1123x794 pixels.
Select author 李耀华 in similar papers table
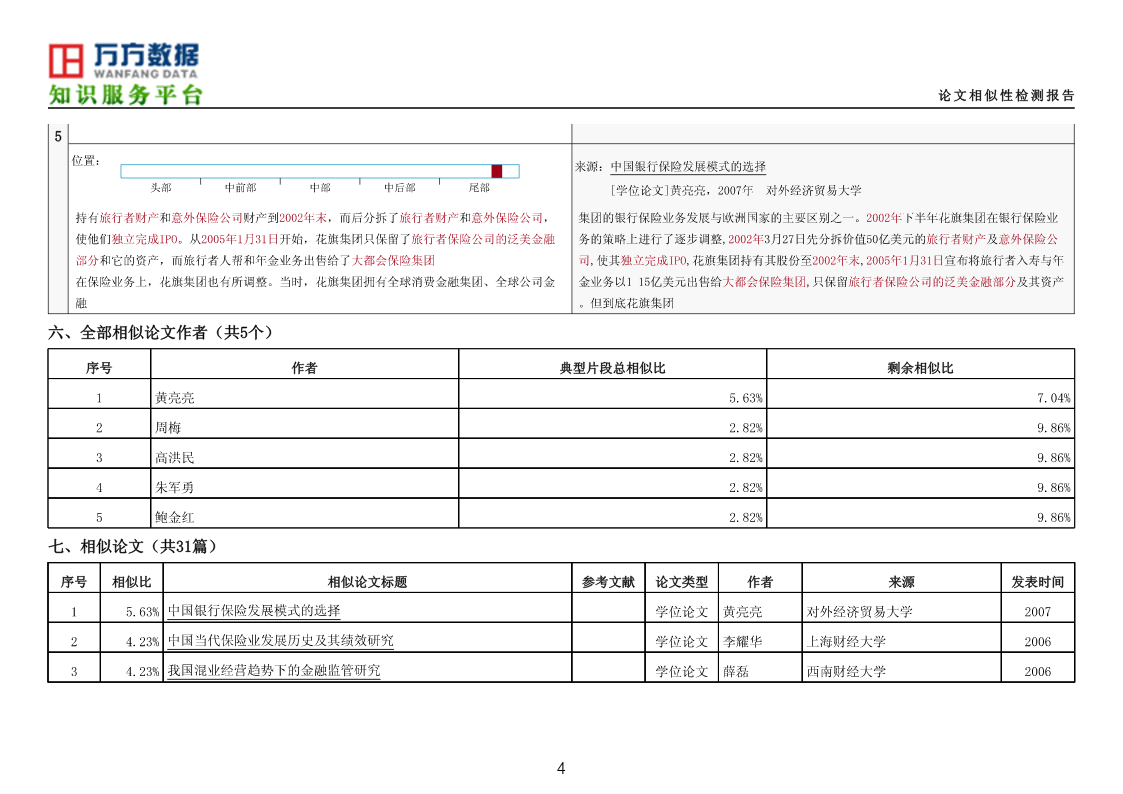[743, 642]
